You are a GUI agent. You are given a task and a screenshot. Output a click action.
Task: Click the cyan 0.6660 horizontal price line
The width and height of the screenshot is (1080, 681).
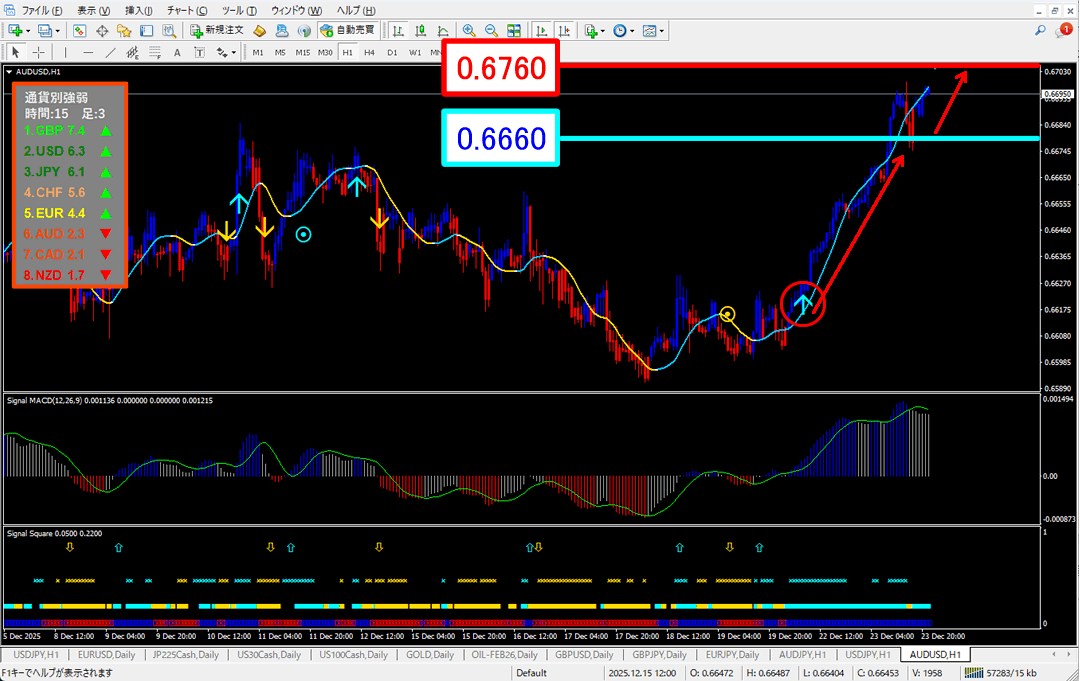click(800, 138)
